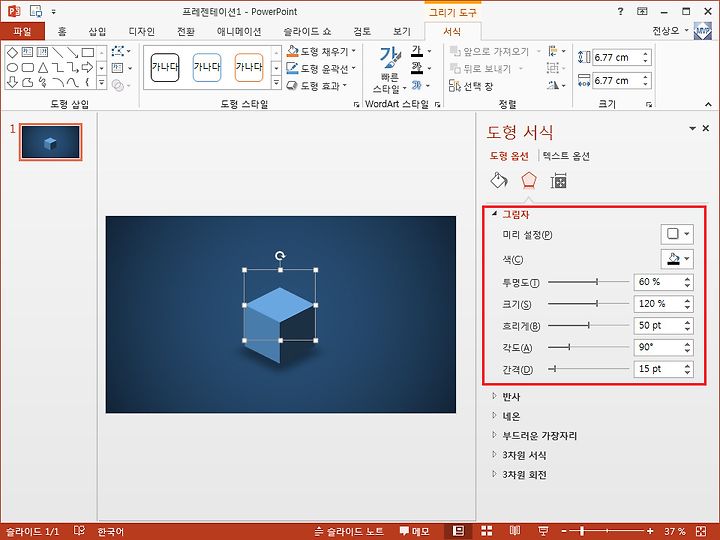This screenshot has width=720, height=540.
Task: Open the Home (홈) ribbon tab
Action: point(62,31)
